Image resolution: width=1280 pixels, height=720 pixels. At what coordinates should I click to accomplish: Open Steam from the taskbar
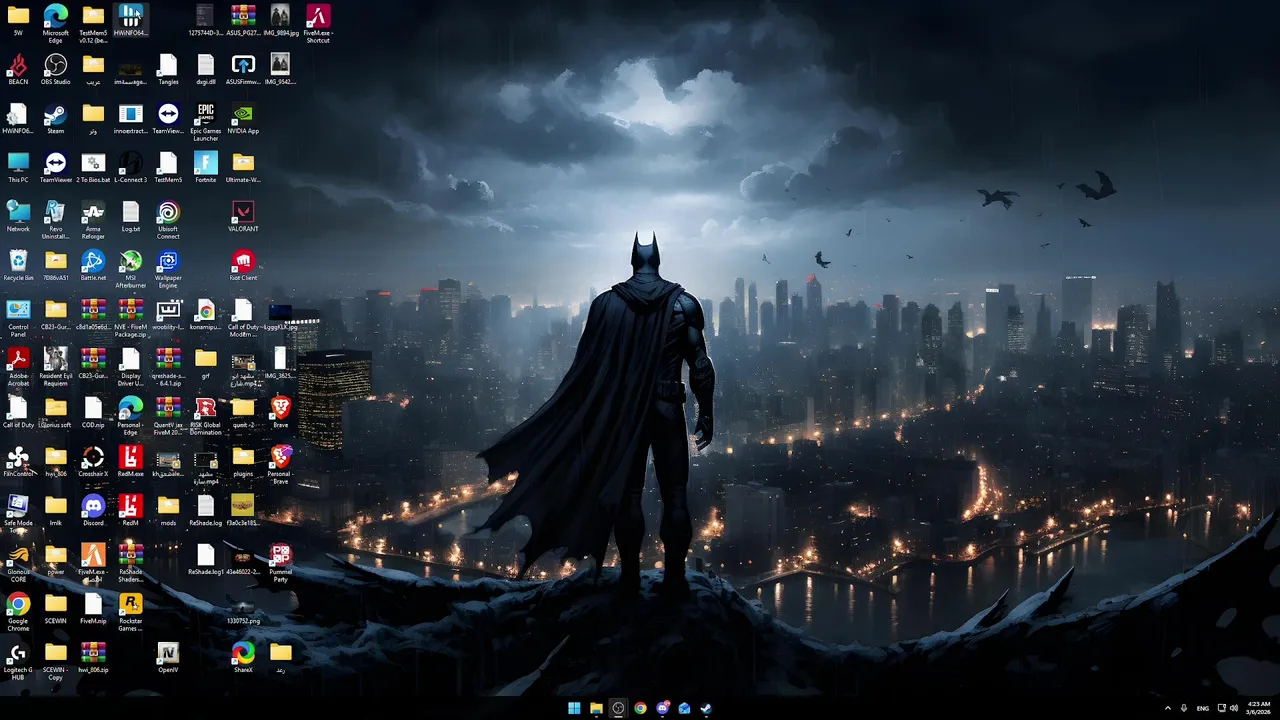706,708
